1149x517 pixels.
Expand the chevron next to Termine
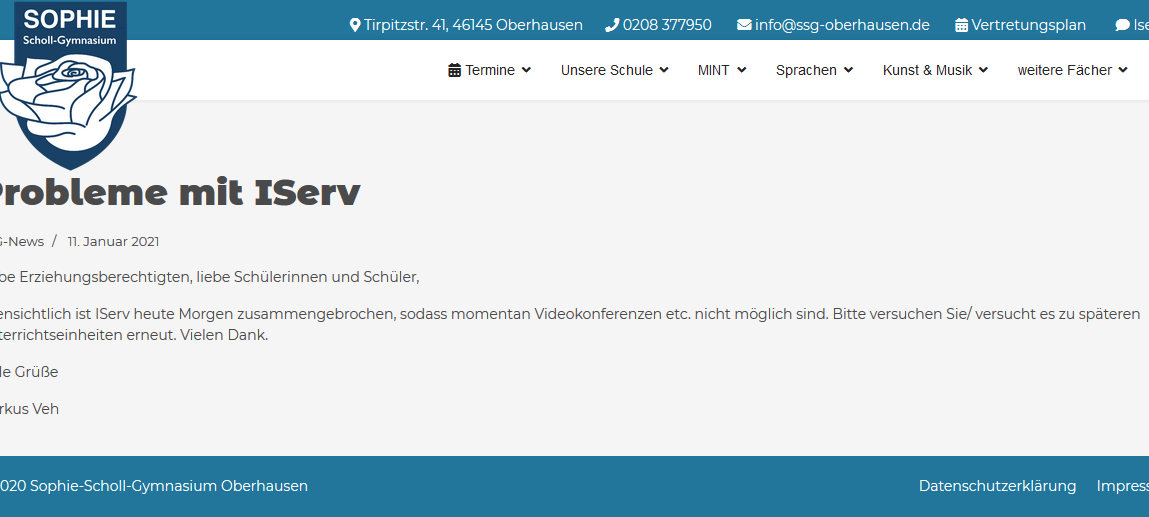click(526, 70)
